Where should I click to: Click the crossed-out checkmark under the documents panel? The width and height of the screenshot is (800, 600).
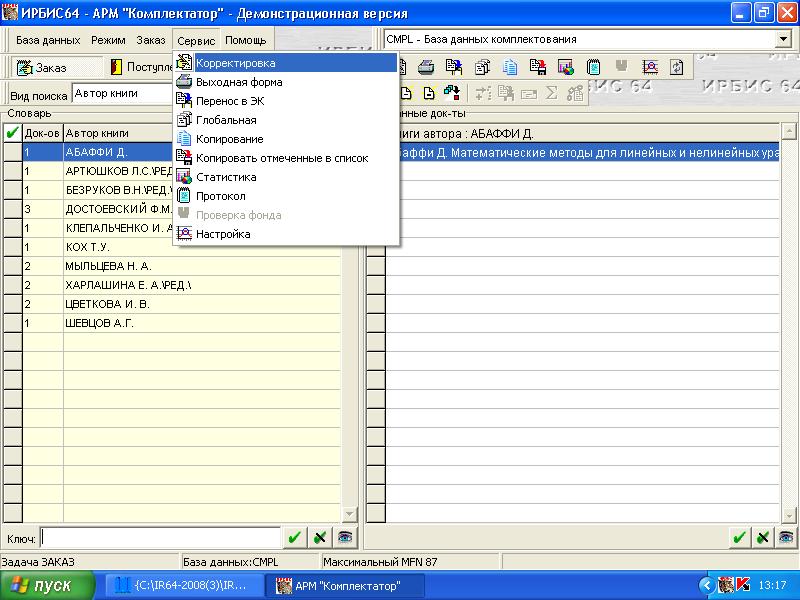[x=763, y=537]
